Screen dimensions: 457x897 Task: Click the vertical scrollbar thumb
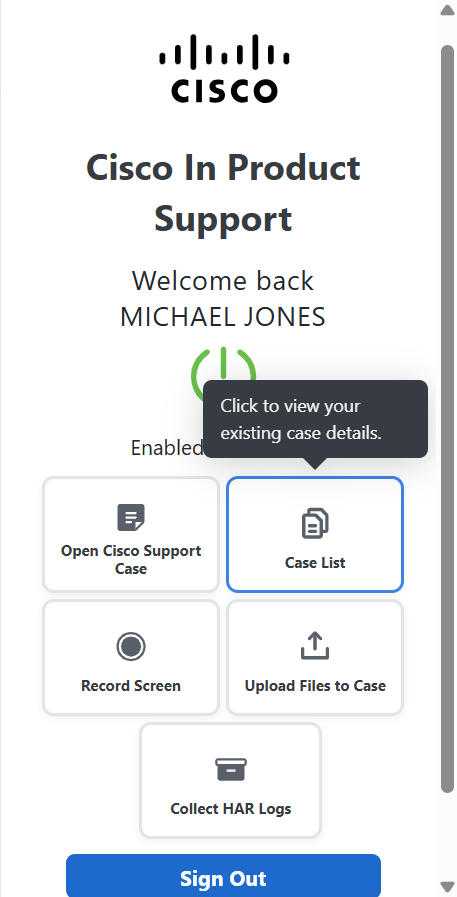[447, 419]
